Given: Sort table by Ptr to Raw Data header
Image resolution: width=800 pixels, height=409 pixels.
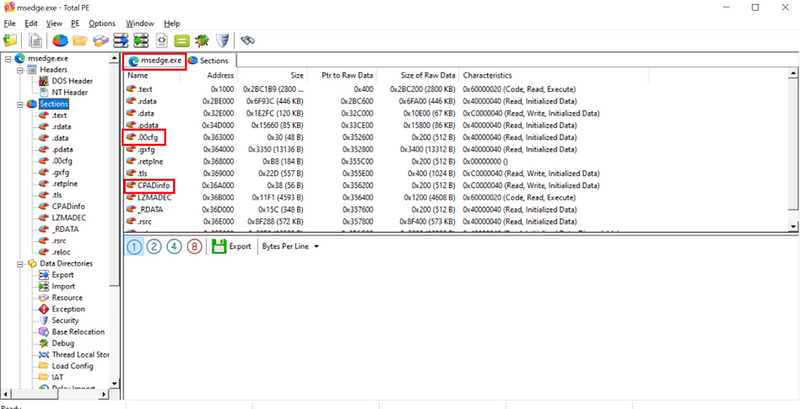Looking at the screenshot, I should 343,75.
